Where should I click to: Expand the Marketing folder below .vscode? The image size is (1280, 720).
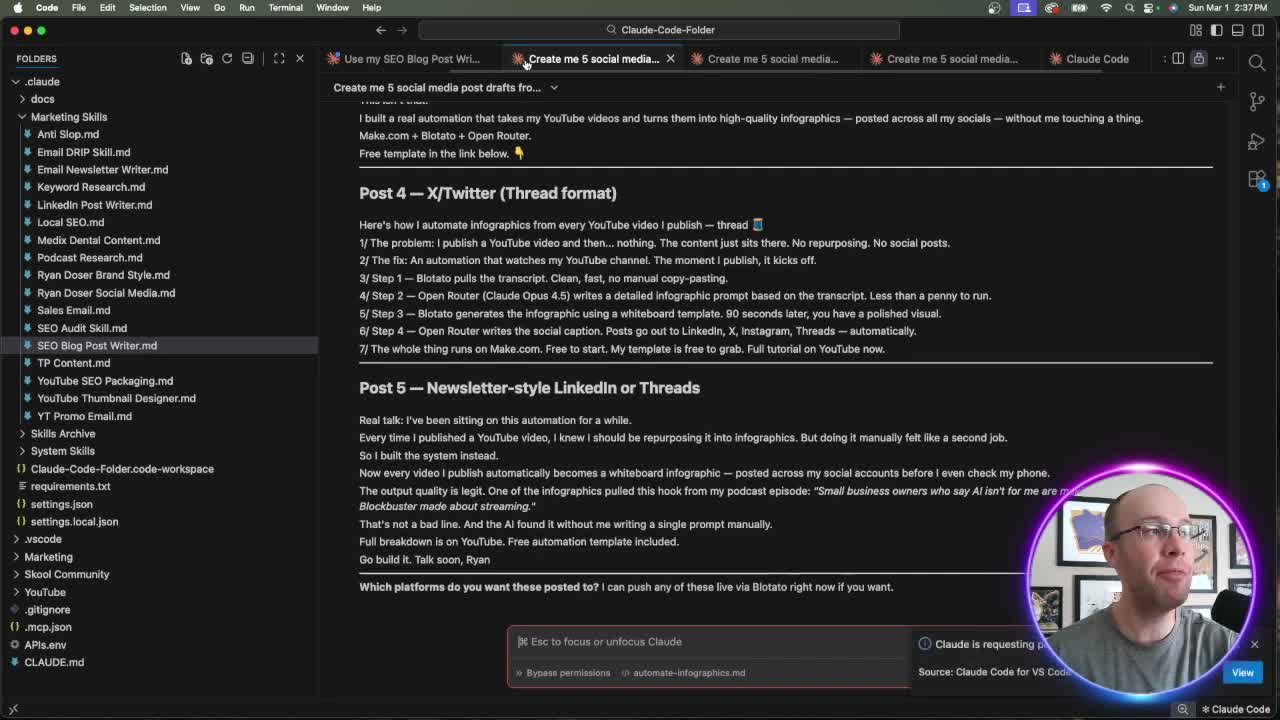[x=48, y=557]
